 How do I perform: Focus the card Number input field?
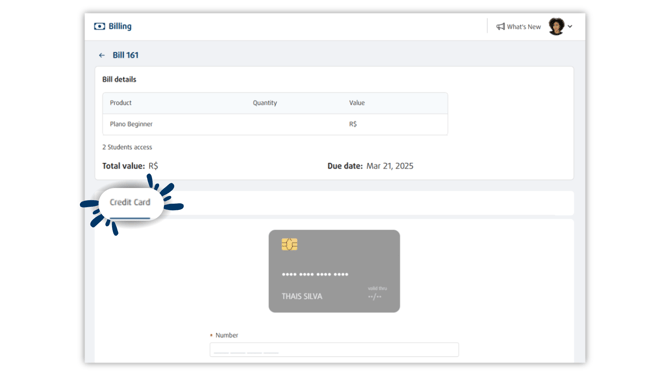pos(334,350)
